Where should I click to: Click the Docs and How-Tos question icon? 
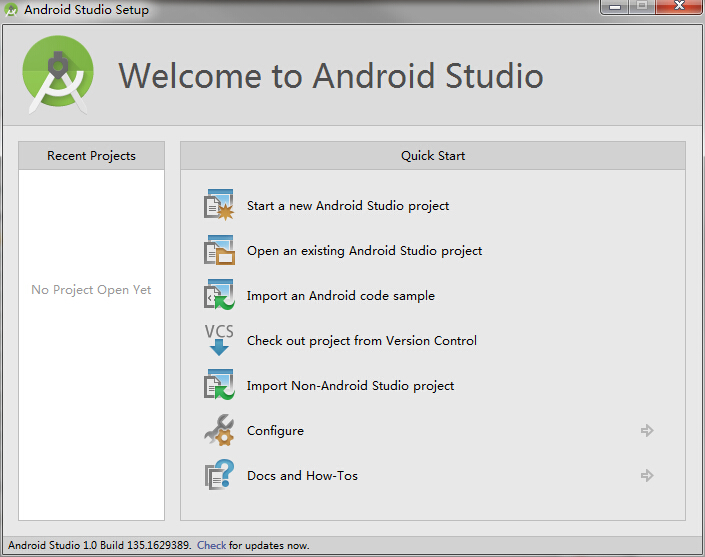(x=219, y=475)
